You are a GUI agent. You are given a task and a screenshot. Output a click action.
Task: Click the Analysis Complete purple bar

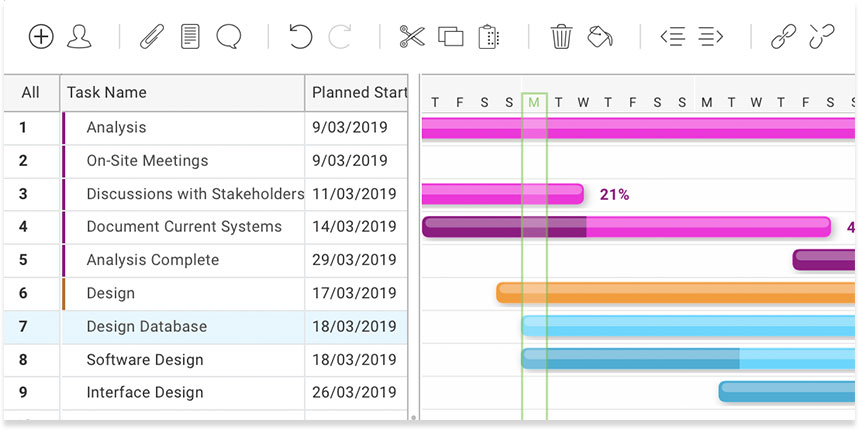click(x=823, y=260)
